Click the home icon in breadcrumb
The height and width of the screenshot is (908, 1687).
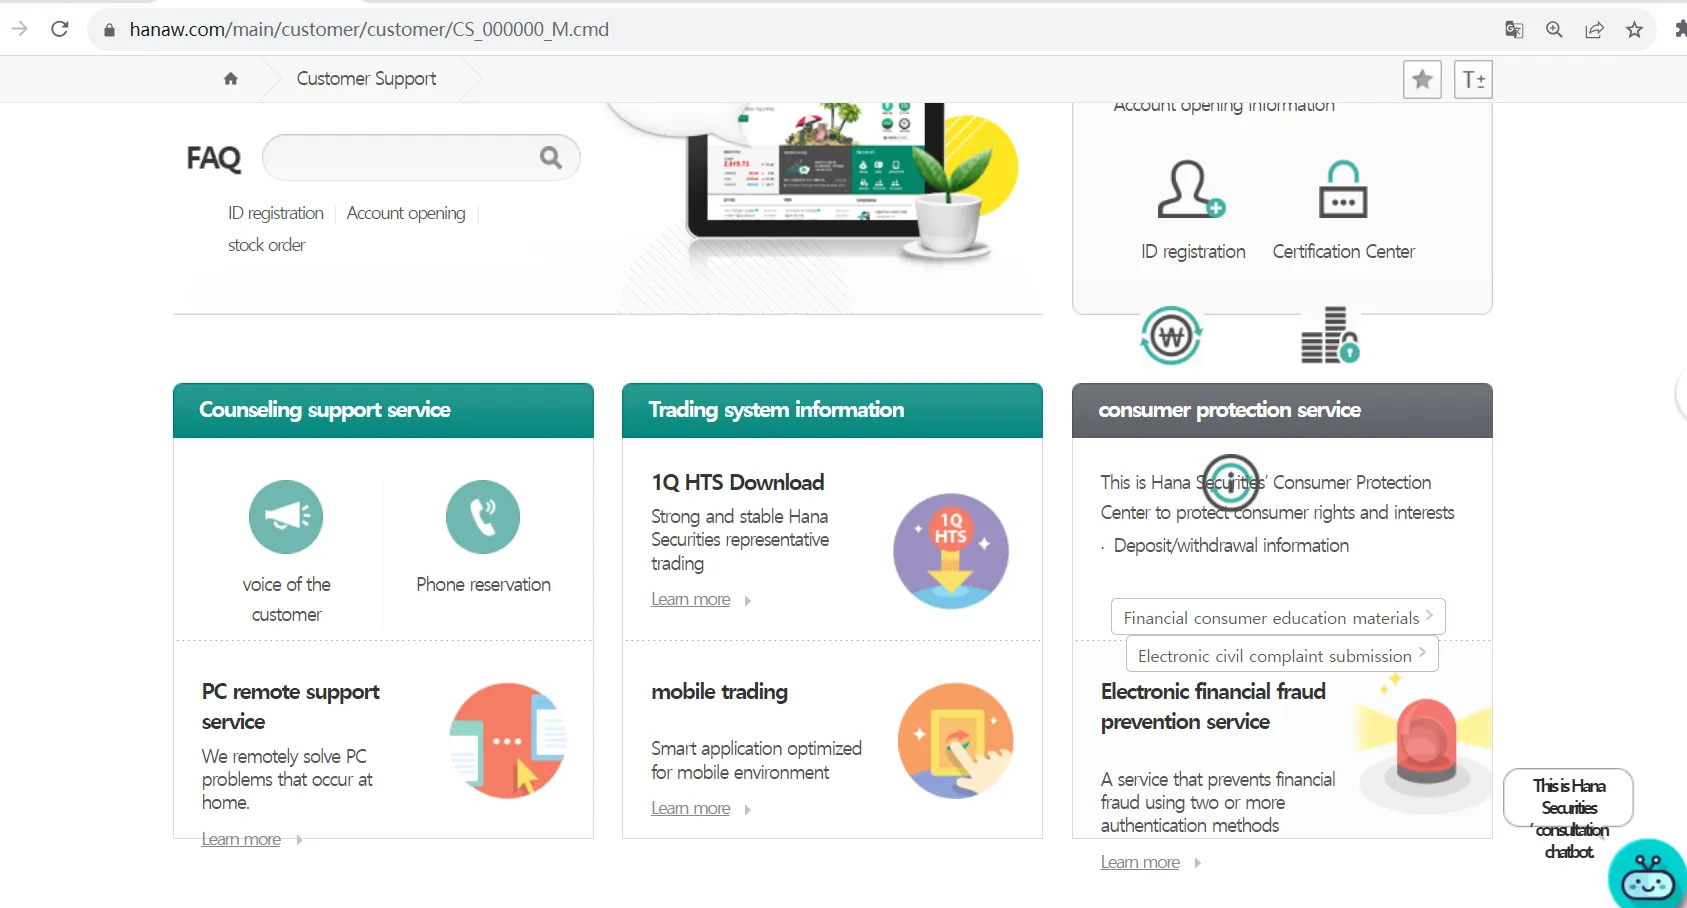(x=231, y=79)
